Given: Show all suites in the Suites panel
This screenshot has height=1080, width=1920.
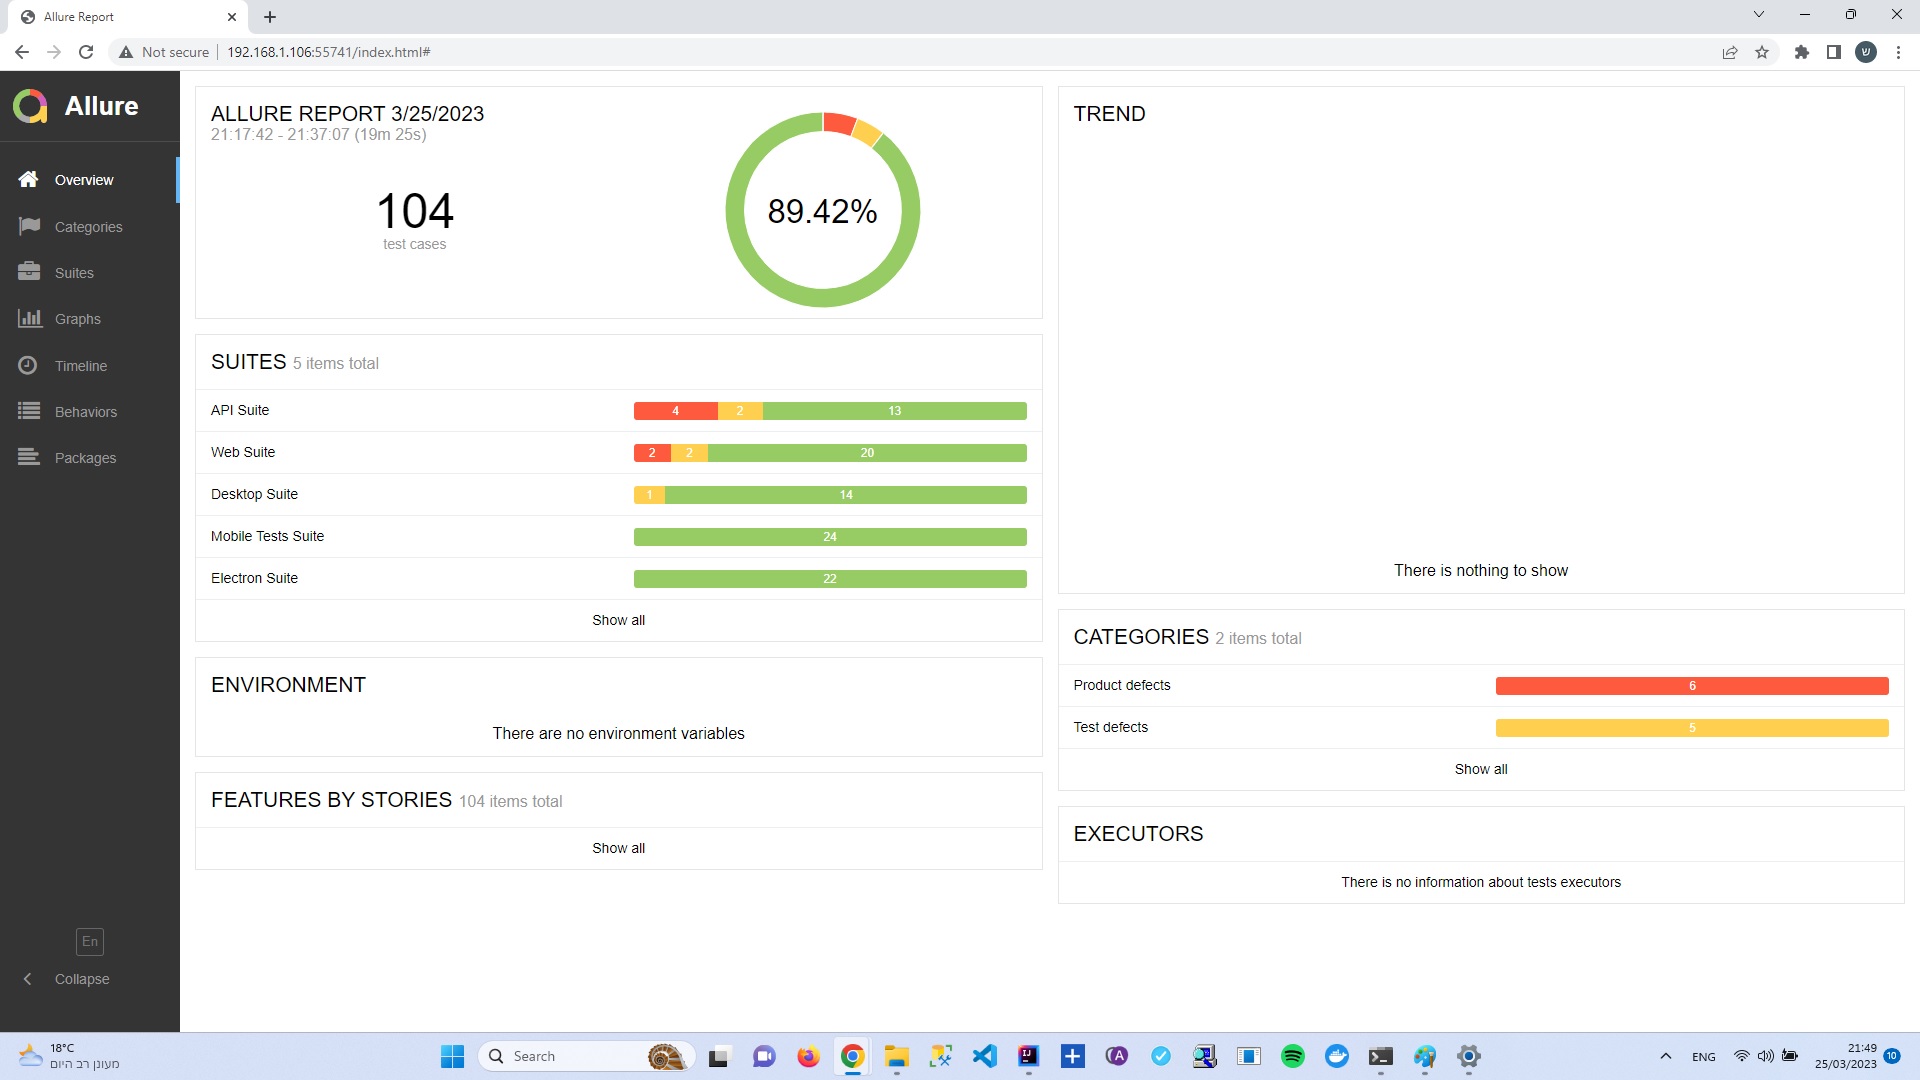Looking at the screenshot, I should 618,620.
